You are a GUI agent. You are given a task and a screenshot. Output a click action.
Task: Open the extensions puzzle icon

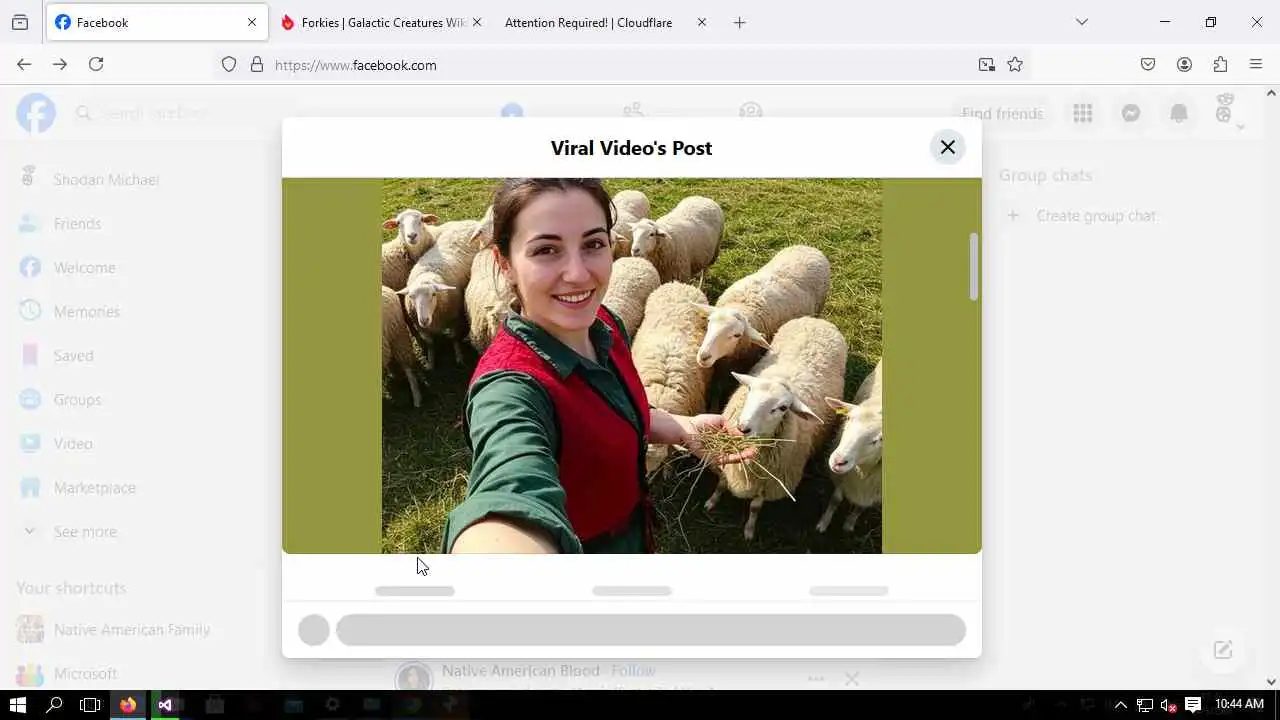(x=1220, y=64)
